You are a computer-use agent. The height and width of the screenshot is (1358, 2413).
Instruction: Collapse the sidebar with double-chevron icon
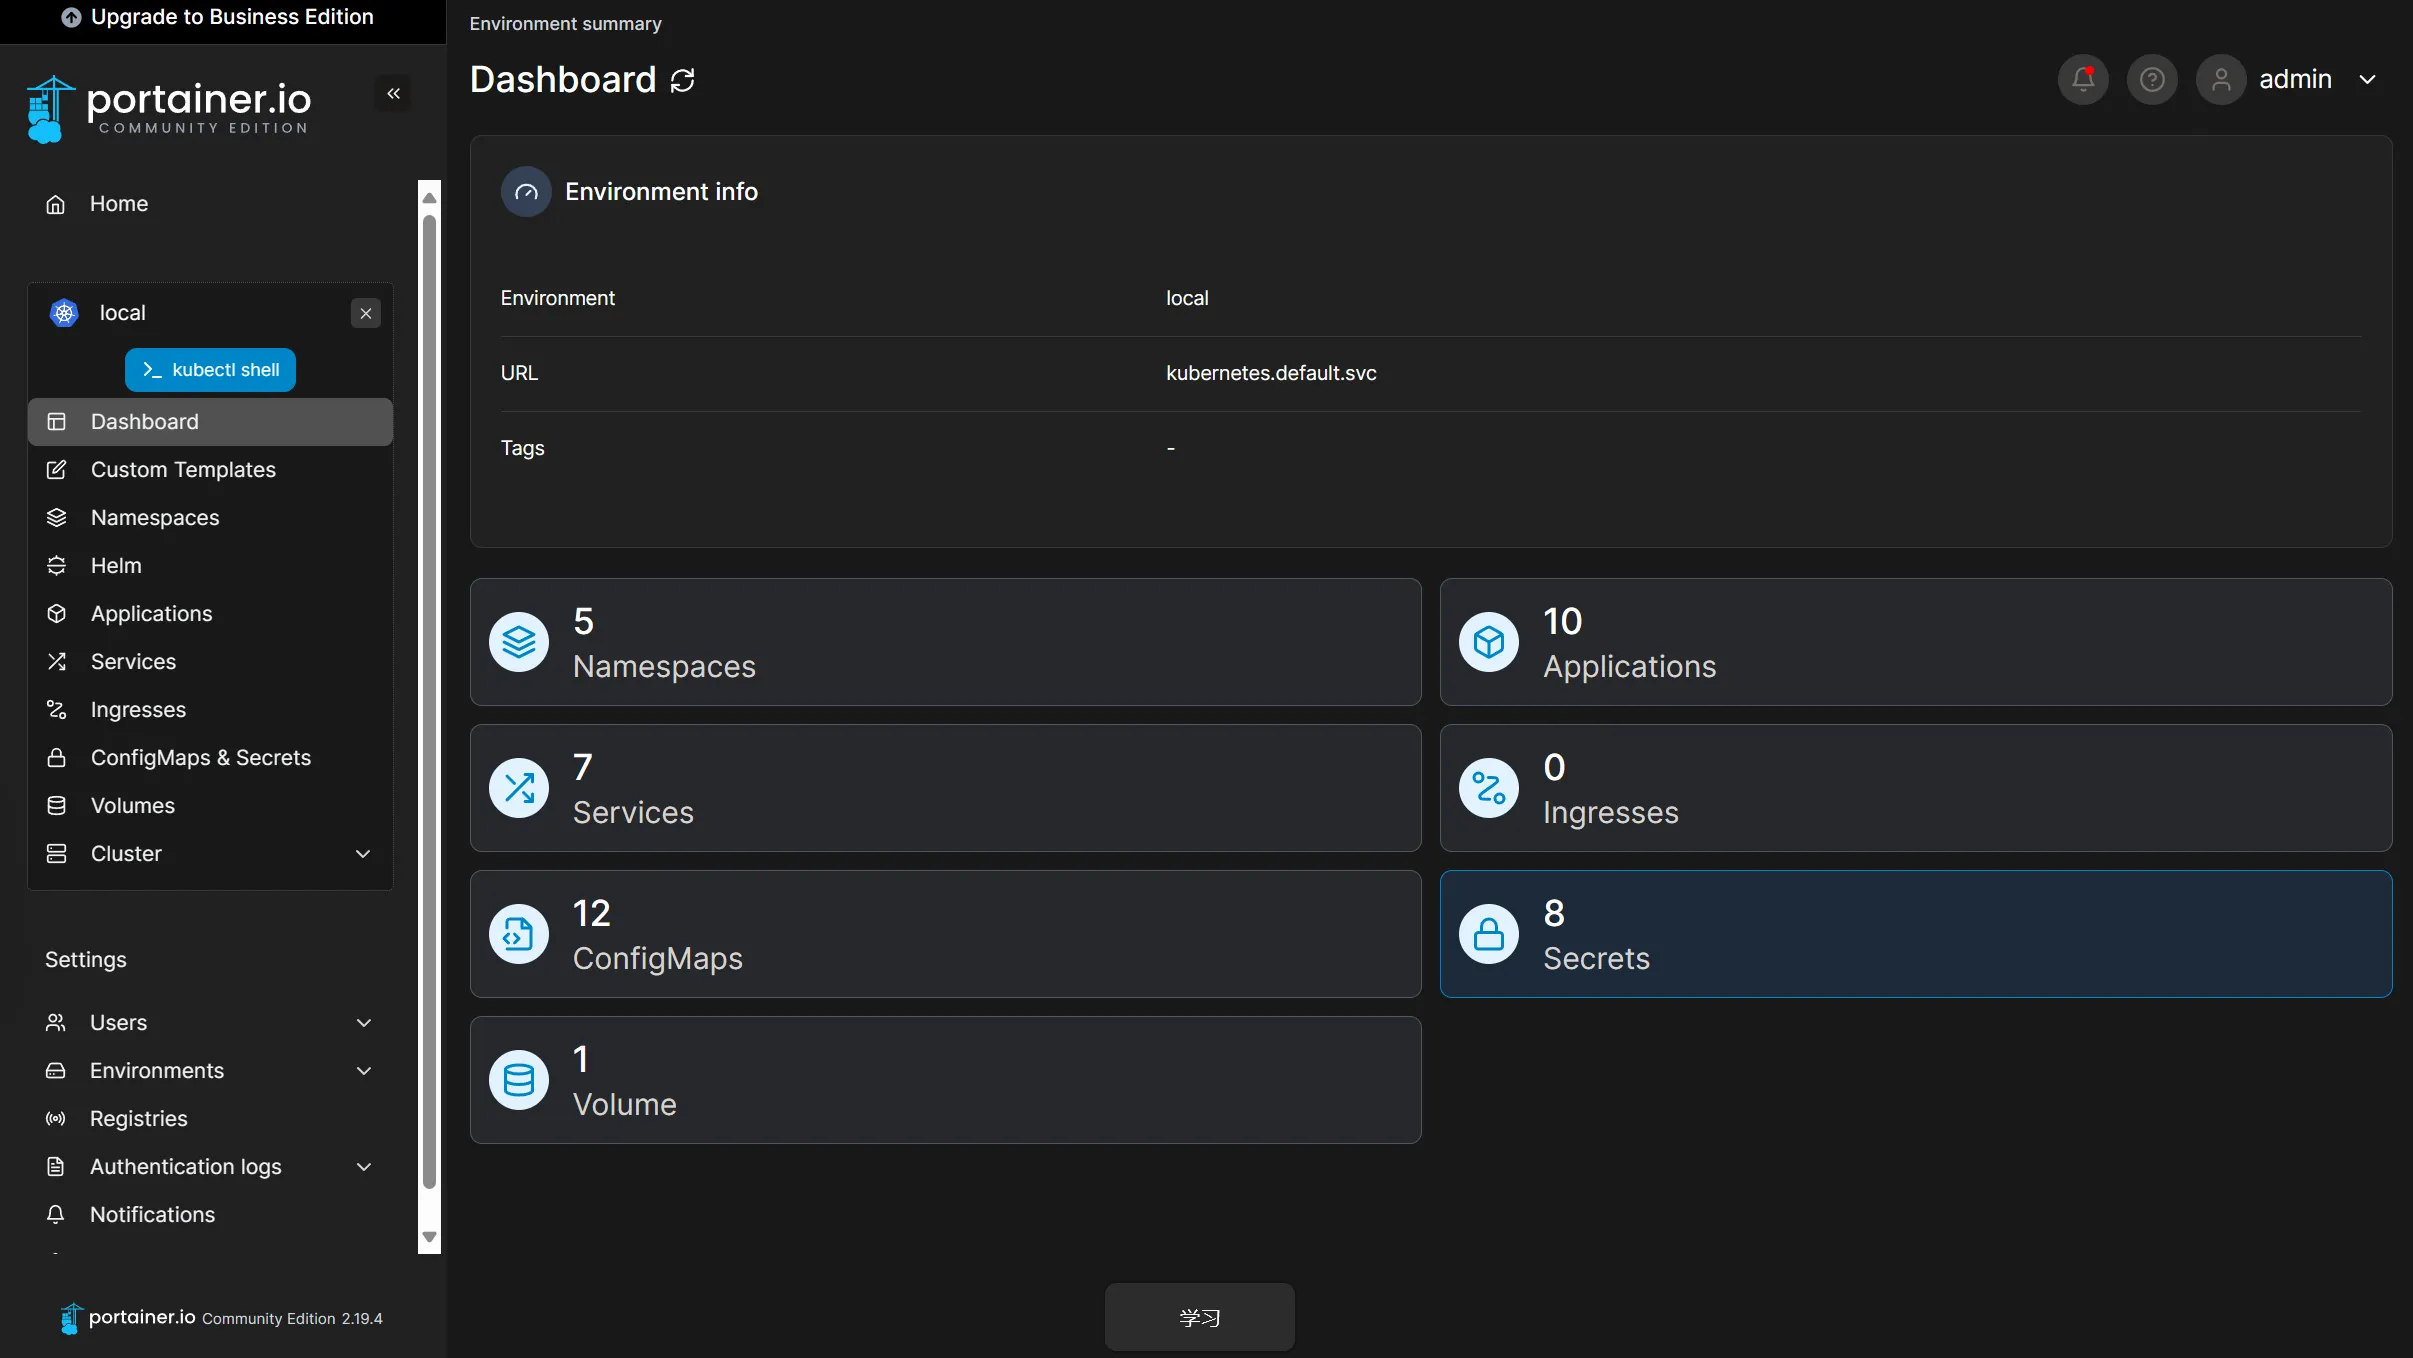[x=393, y=94]
